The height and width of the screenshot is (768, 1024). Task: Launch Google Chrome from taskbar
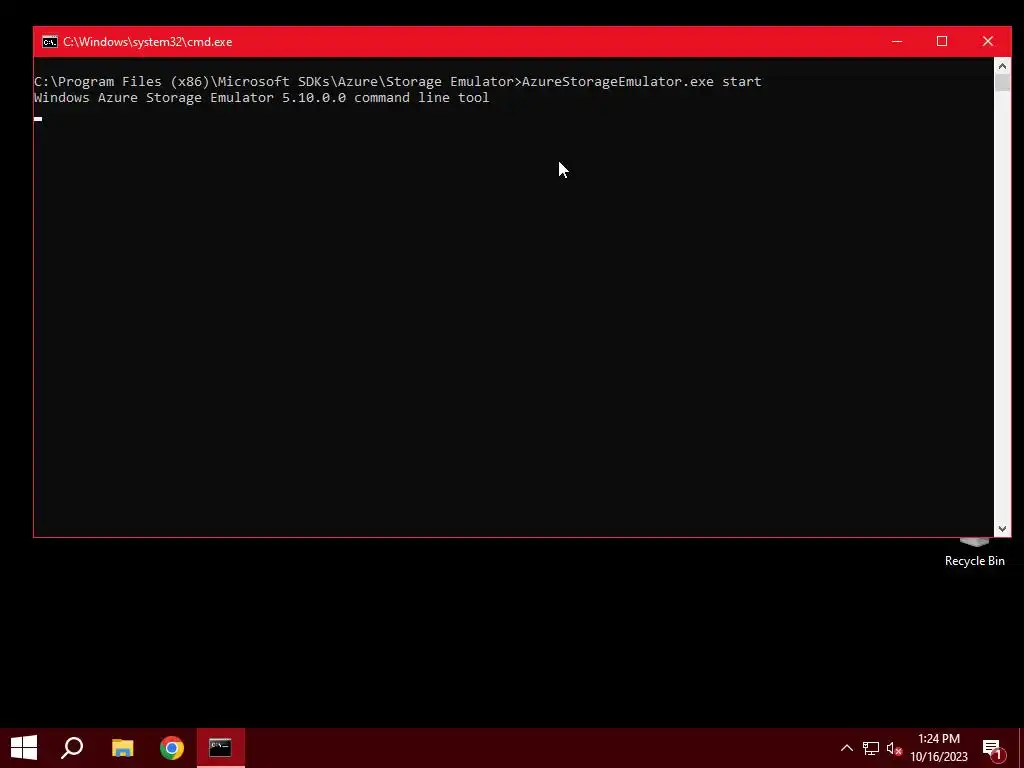point(172,748)
